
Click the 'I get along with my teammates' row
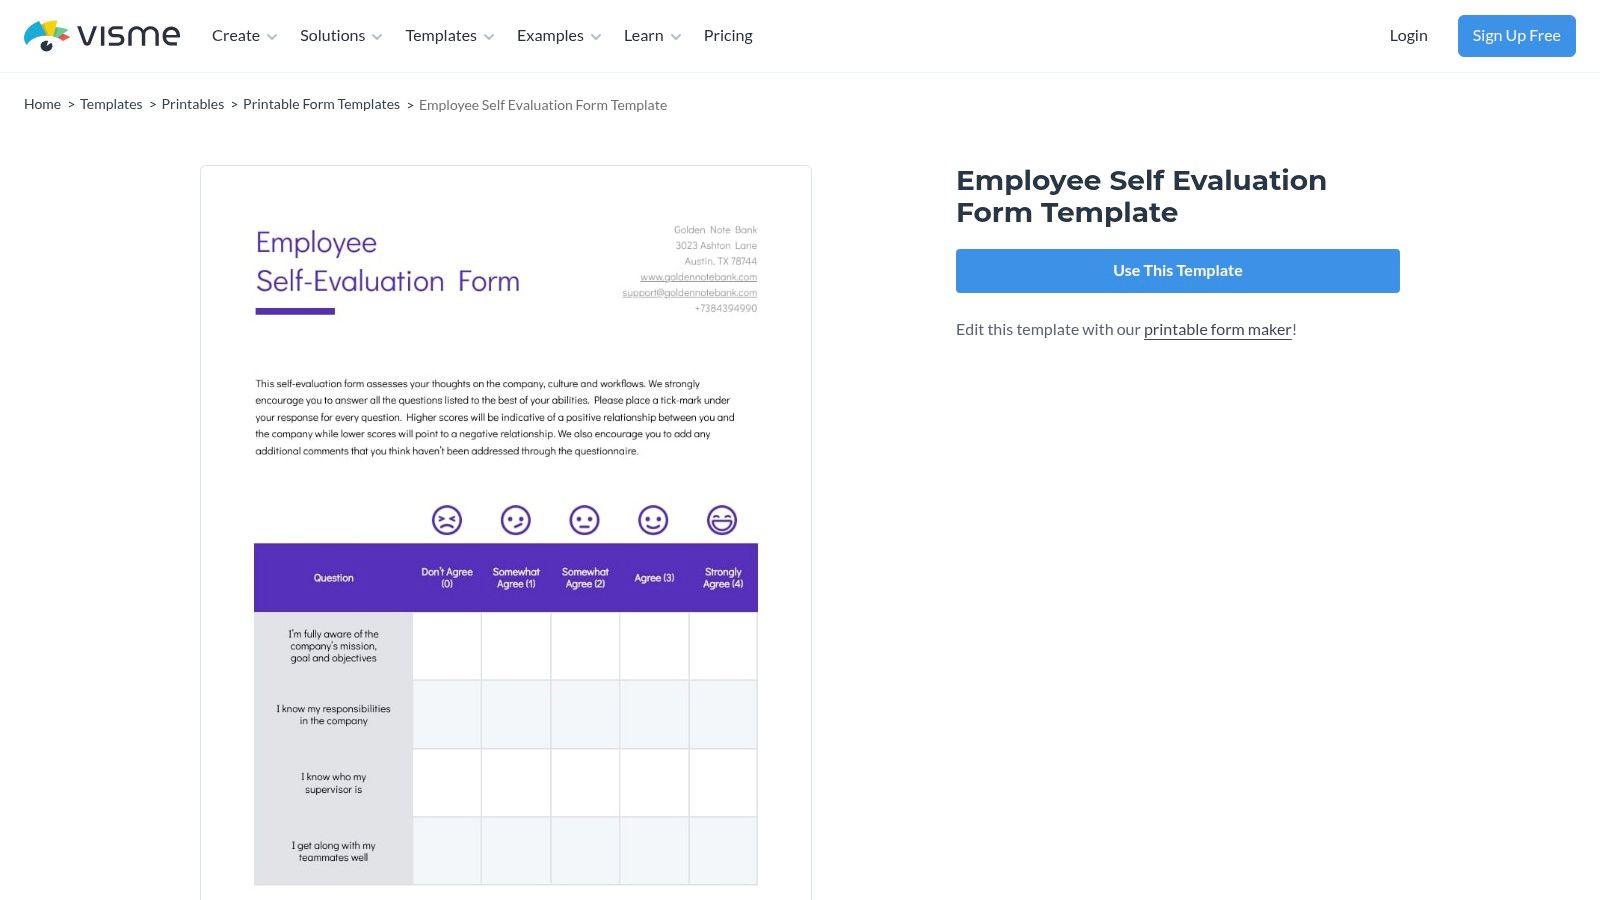(333, 851)
